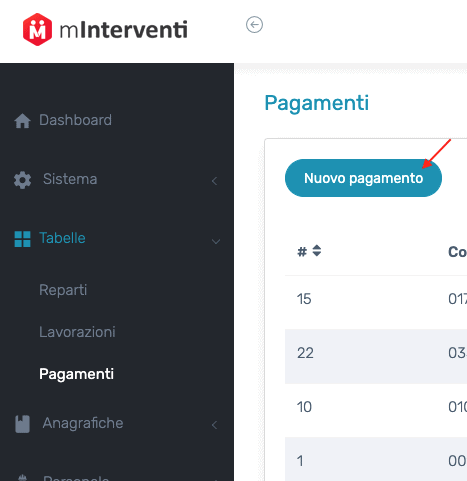The height and width of the screenshot is (481, 467).
Task: Click the Nuovo pagamento button
Action: tap(363, 178)
